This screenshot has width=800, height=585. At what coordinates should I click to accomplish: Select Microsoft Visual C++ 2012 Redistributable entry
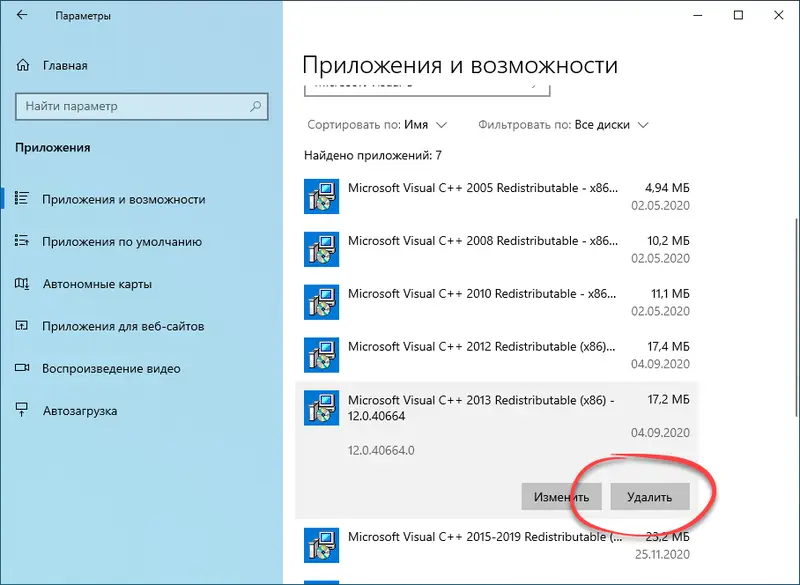click(x=497, y=355)
